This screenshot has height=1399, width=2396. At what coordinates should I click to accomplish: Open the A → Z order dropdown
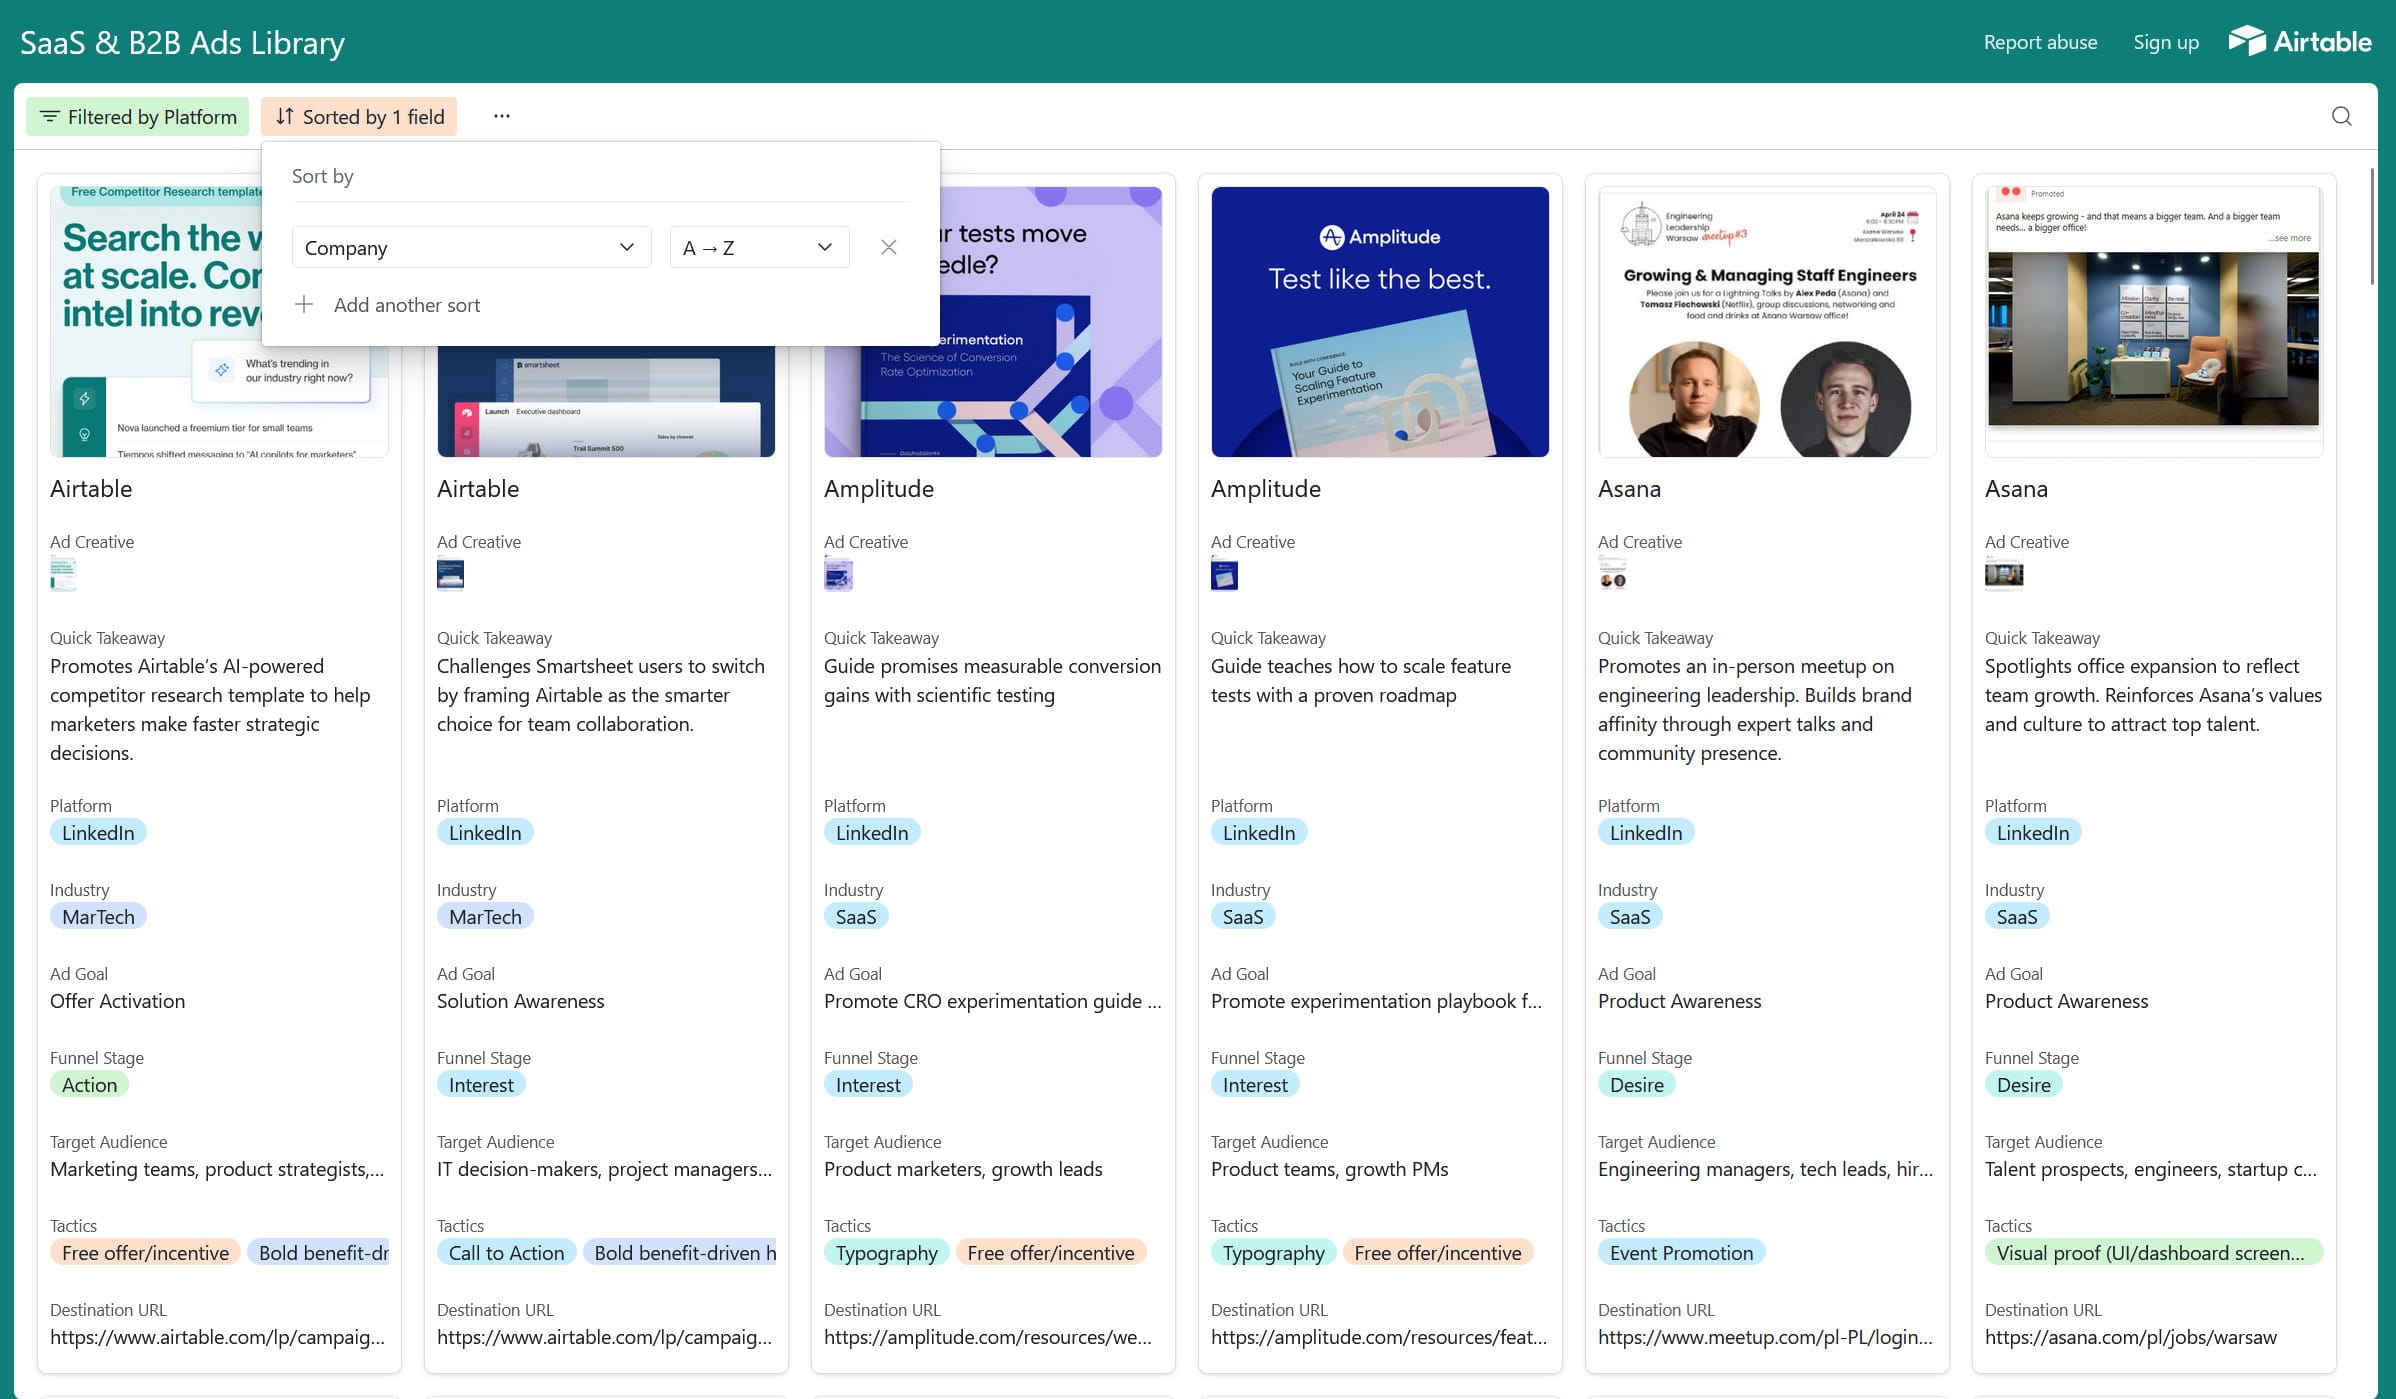758,247
